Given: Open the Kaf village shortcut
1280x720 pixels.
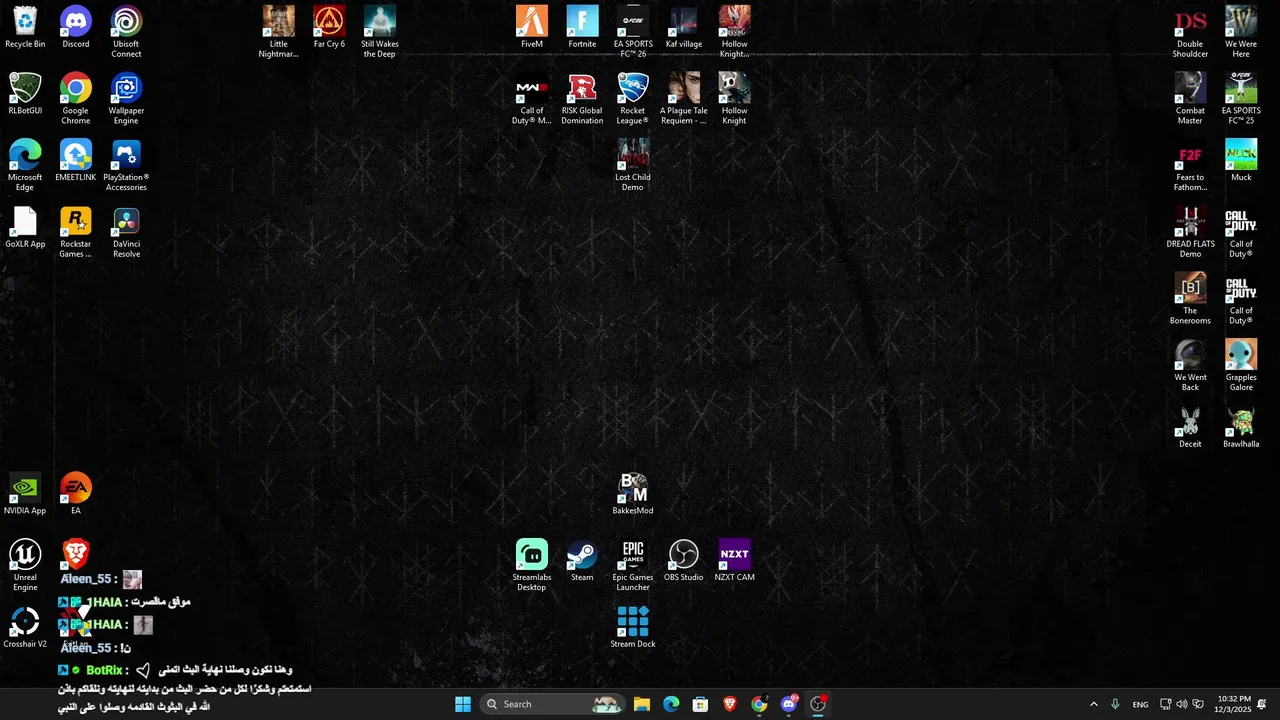Looking at the screenshot, I should pyautogui.click(x=684, y=28).
